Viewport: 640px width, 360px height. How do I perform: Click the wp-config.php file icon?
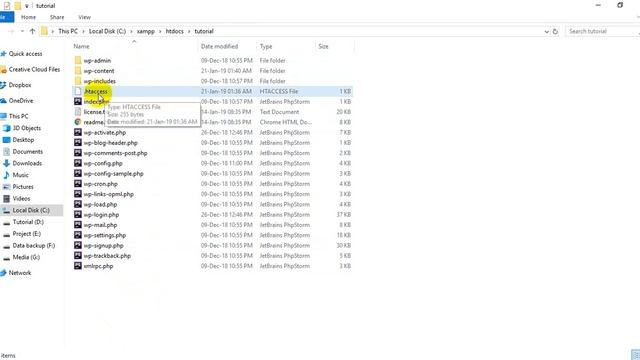point(78,163)
